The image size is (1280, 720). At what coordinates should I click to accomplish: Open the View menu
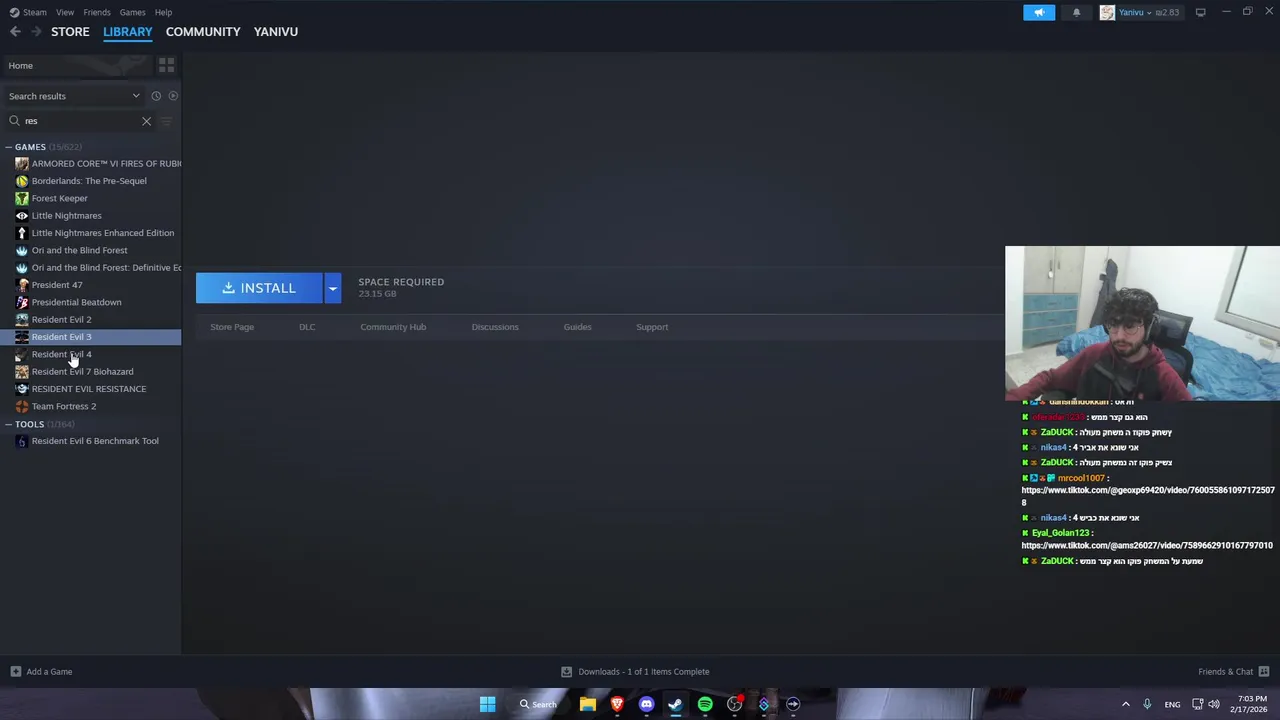(65, 12)
